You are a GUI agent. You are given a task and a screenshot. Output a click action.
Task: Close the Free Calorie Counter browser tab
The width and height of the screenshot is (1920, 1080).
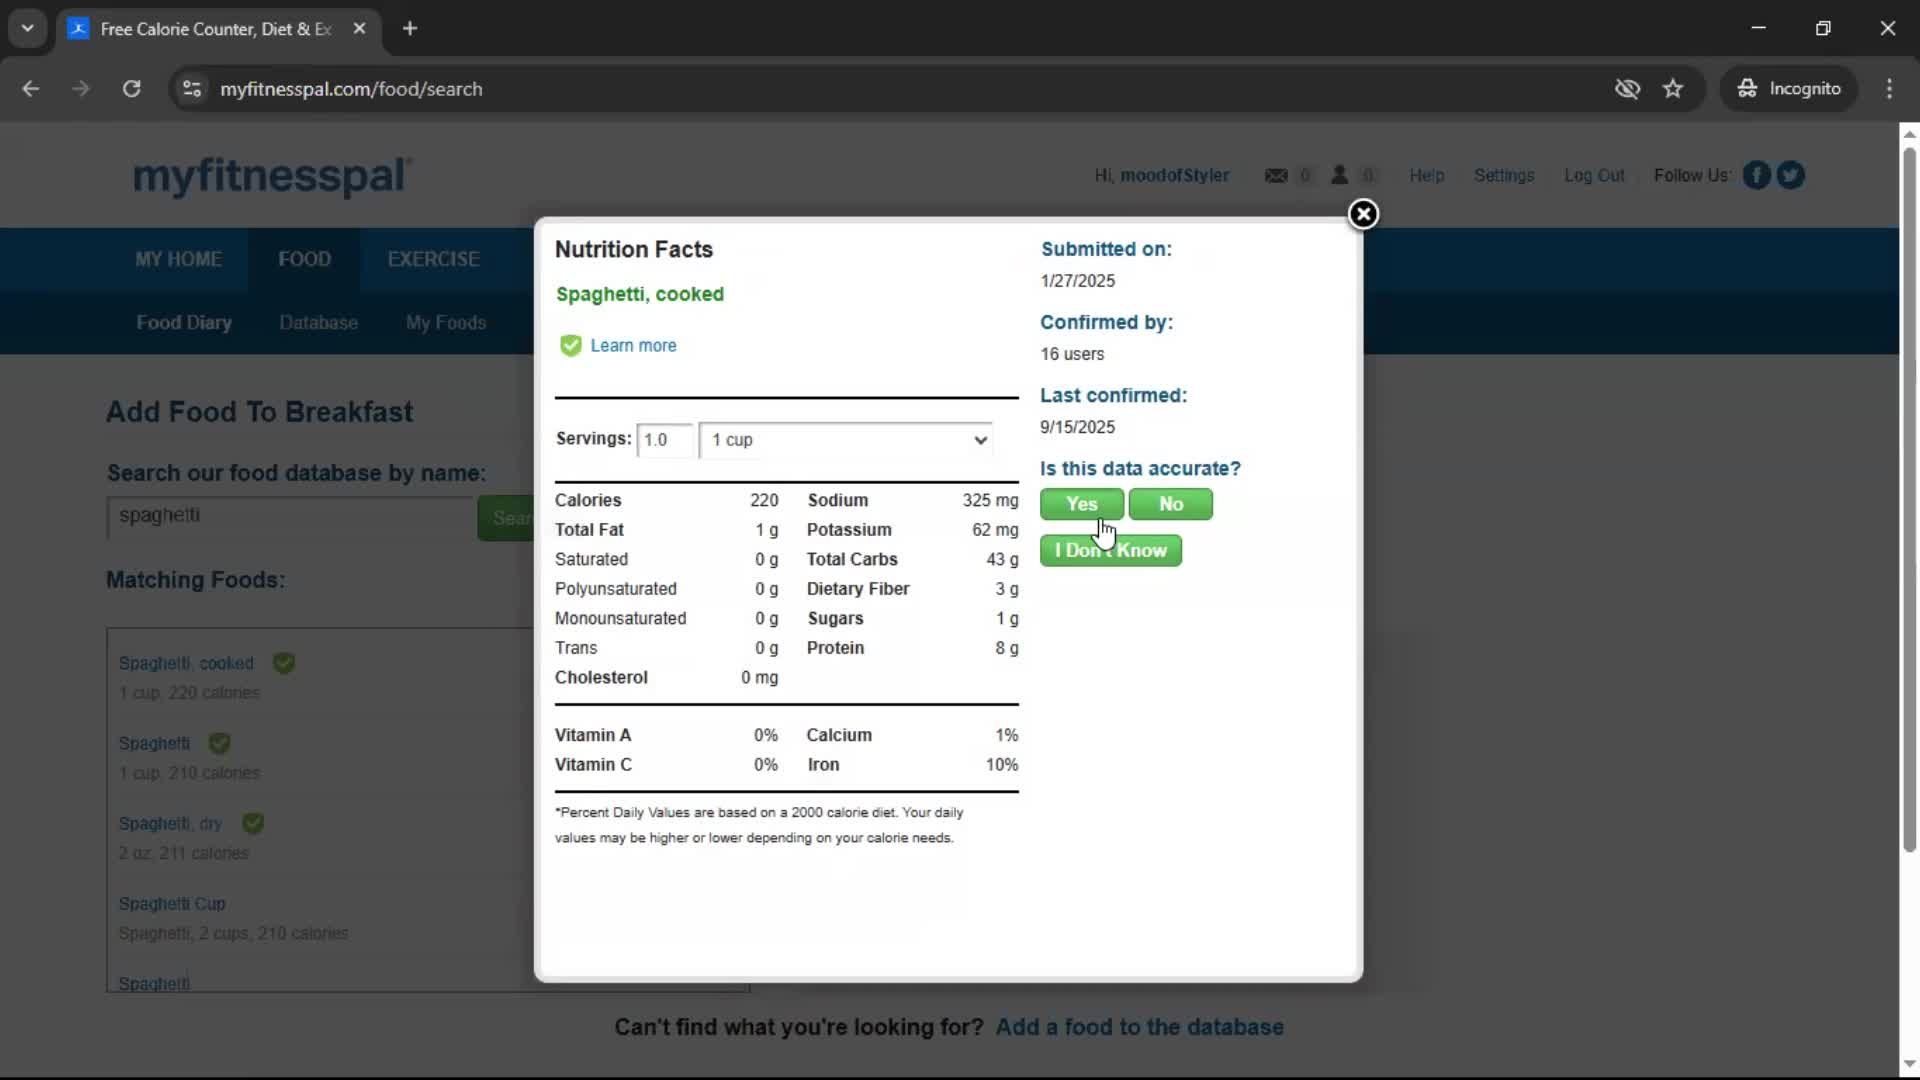pos(359,28)
